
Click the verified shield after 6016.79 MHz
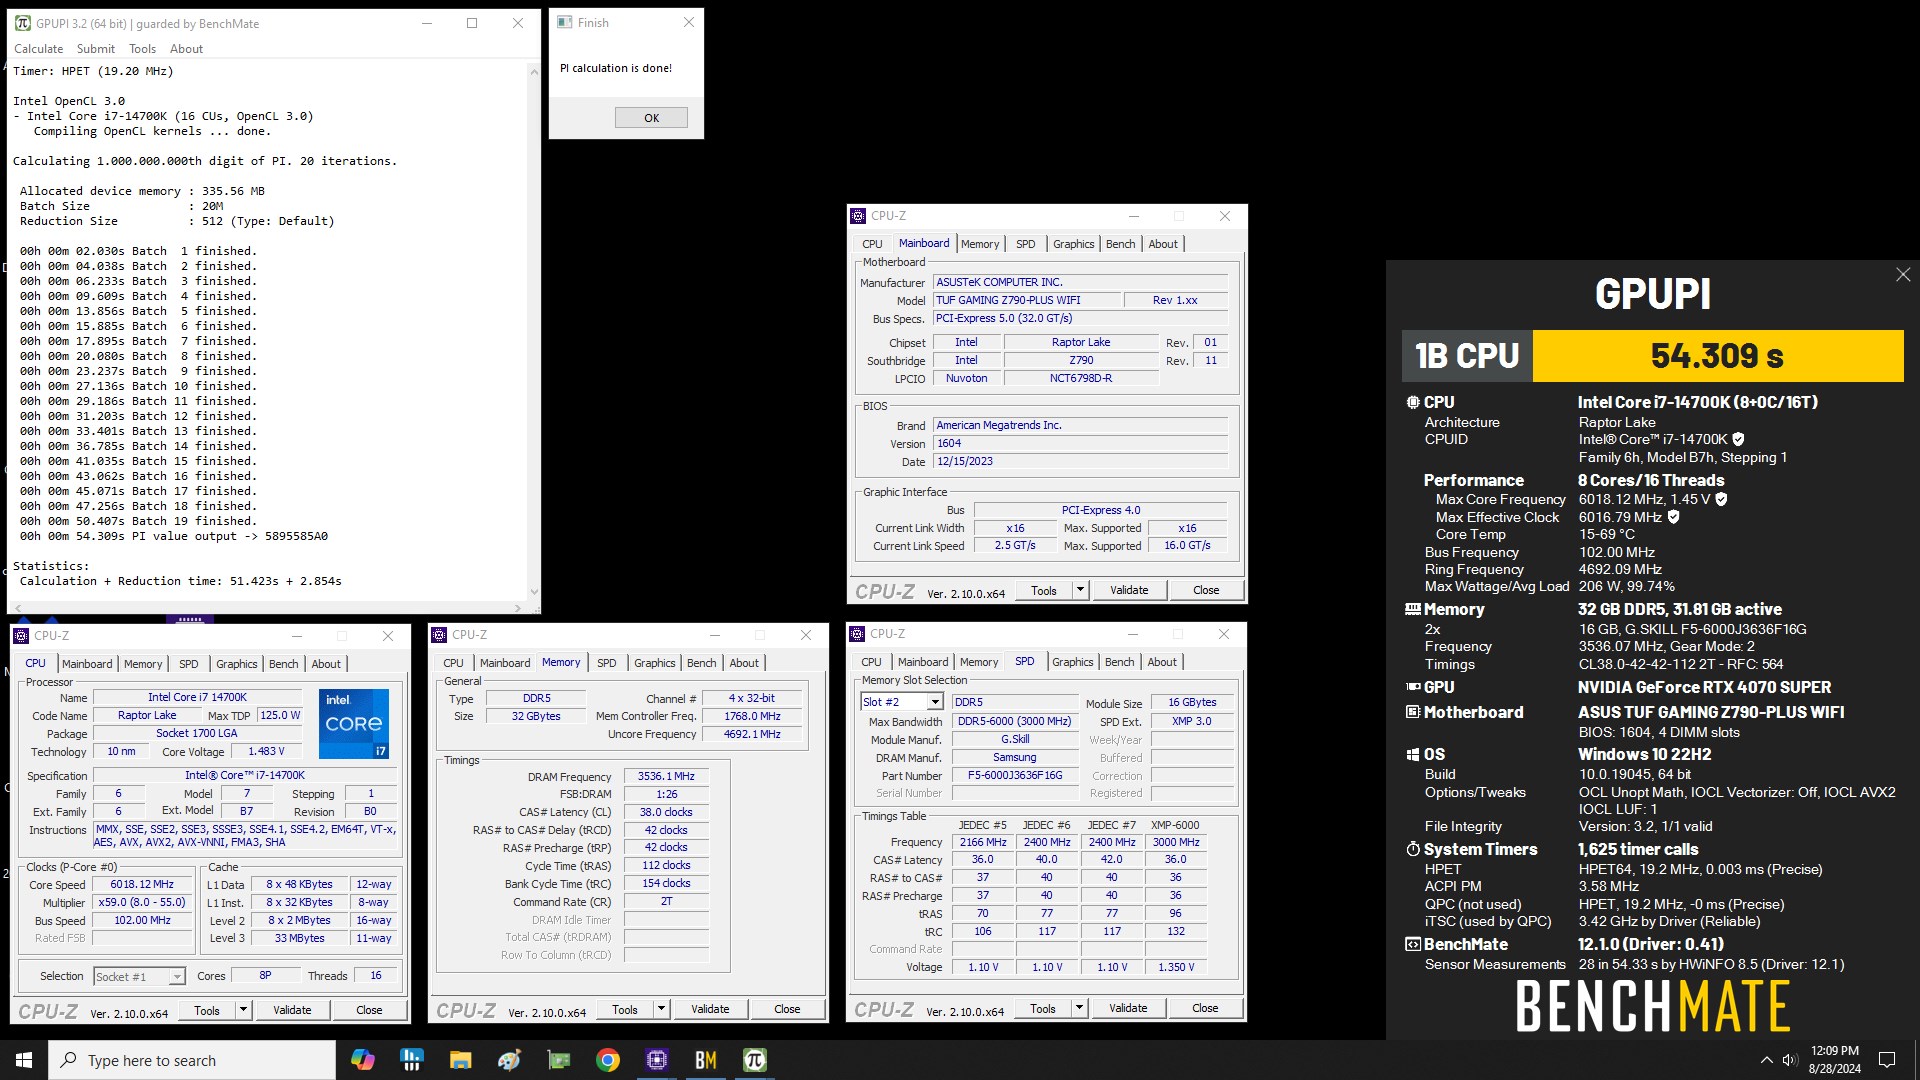[1673, 517]
